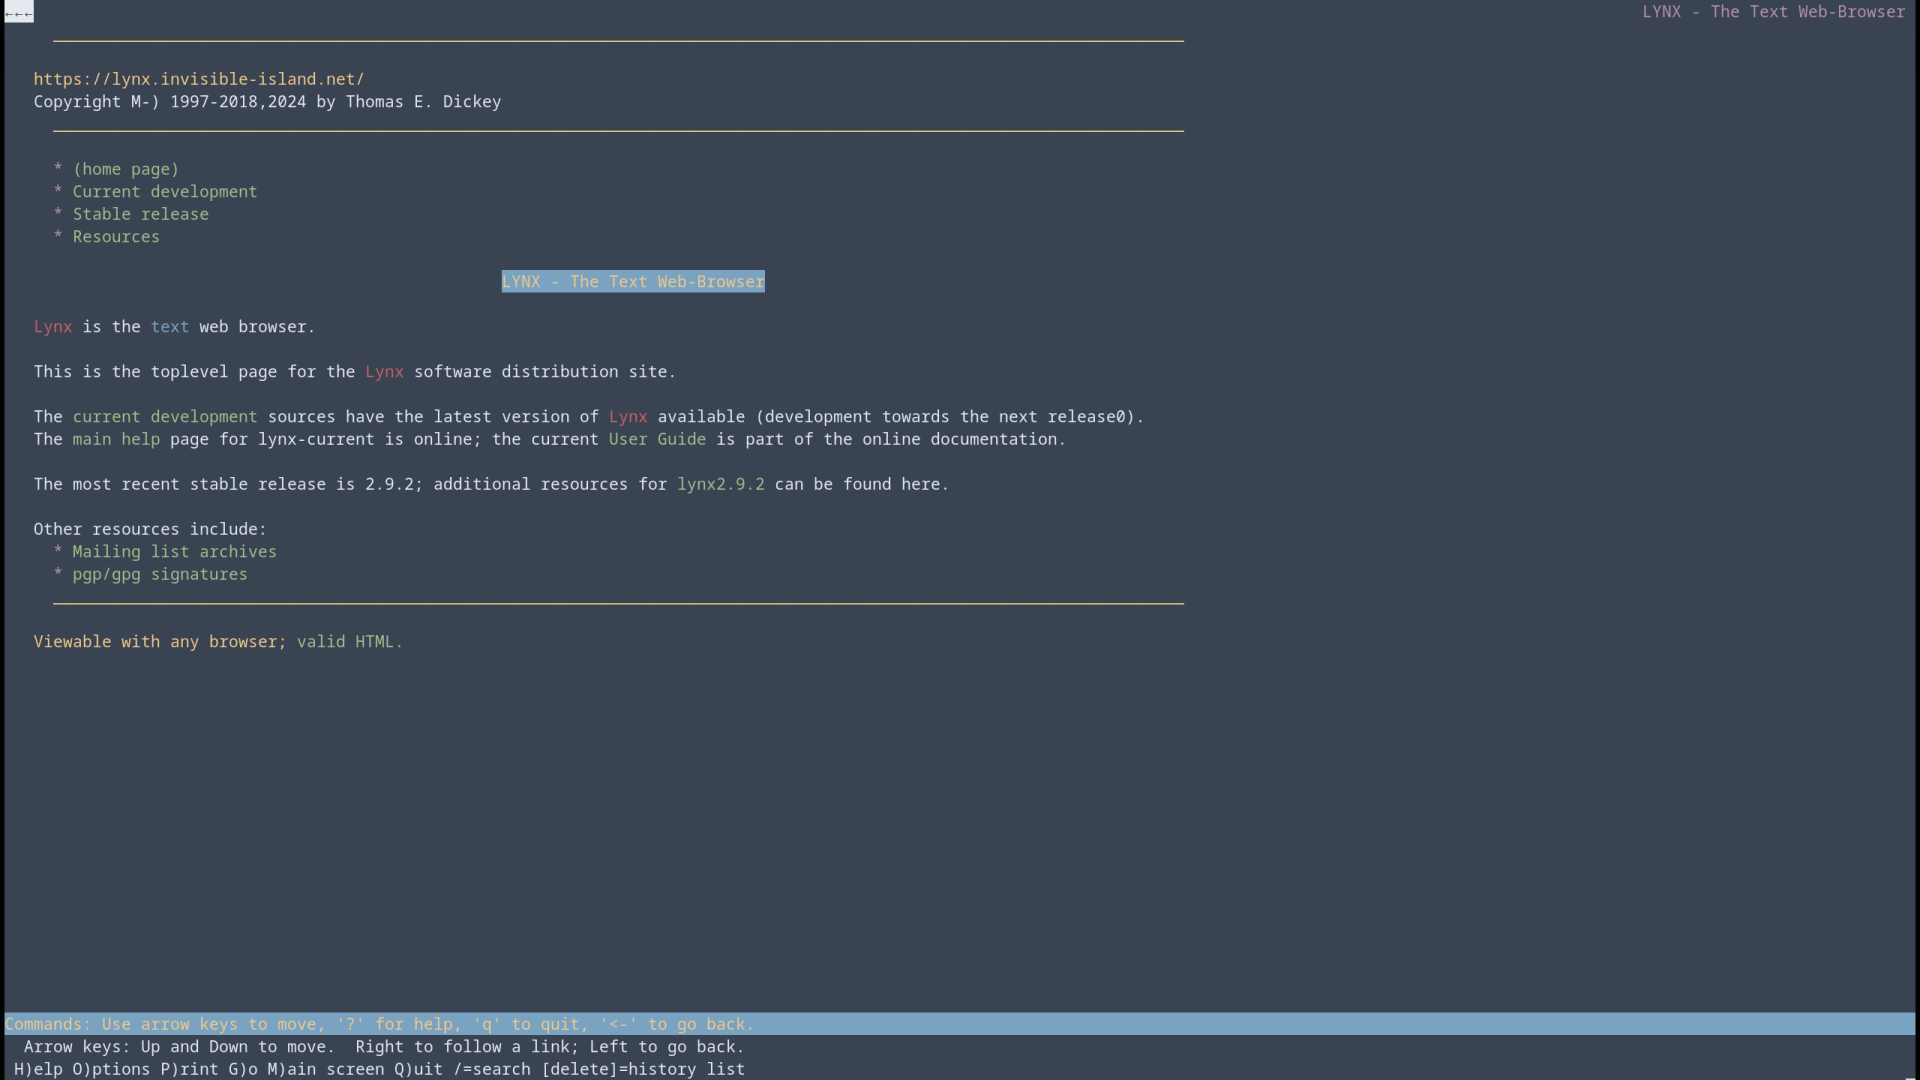Click H)elp in the bottom command menu
Image resolution: width=1920 pixels, height=1080 pixels.
(x=38, y=1069)
